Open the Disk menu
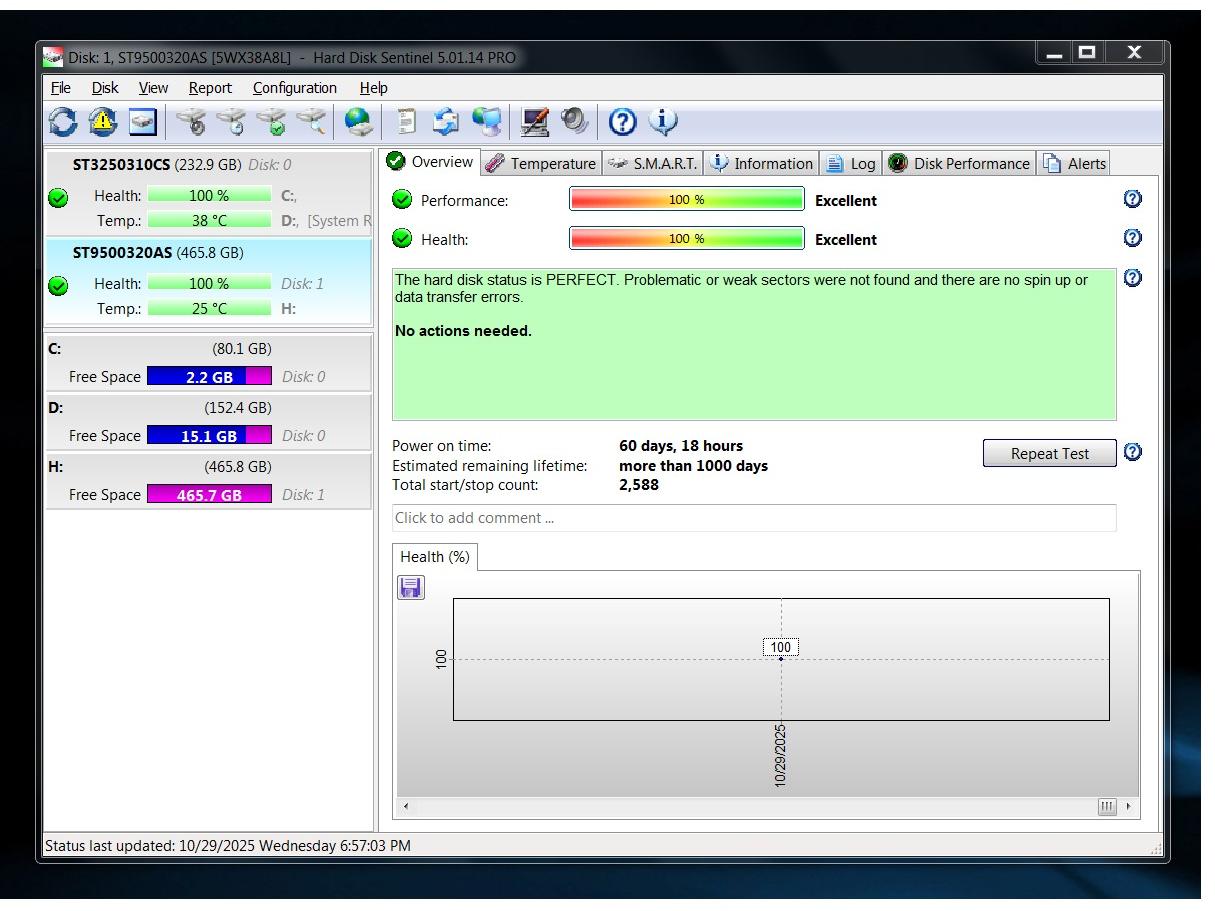This screenshot has width=1215, height=911. pyautogui.click(x=105, y=88)
